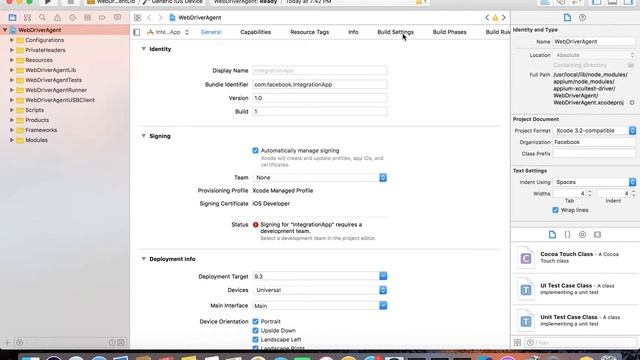Viewport: 640px width, 360px height.
Task: Open the Issue navigator warning icon
Action: [58, 18]
